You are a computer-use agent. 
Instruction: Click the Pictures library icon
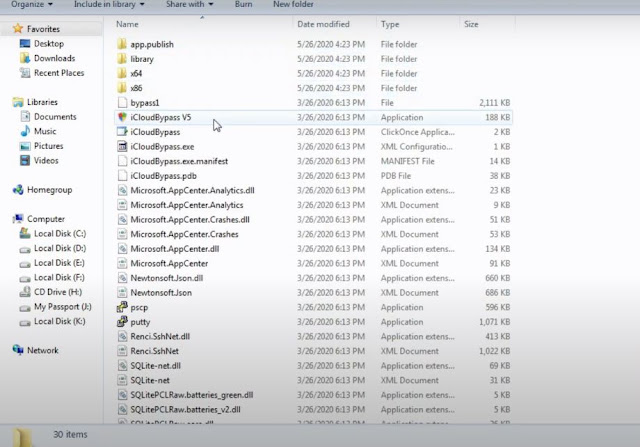click(x=25, y=146)
